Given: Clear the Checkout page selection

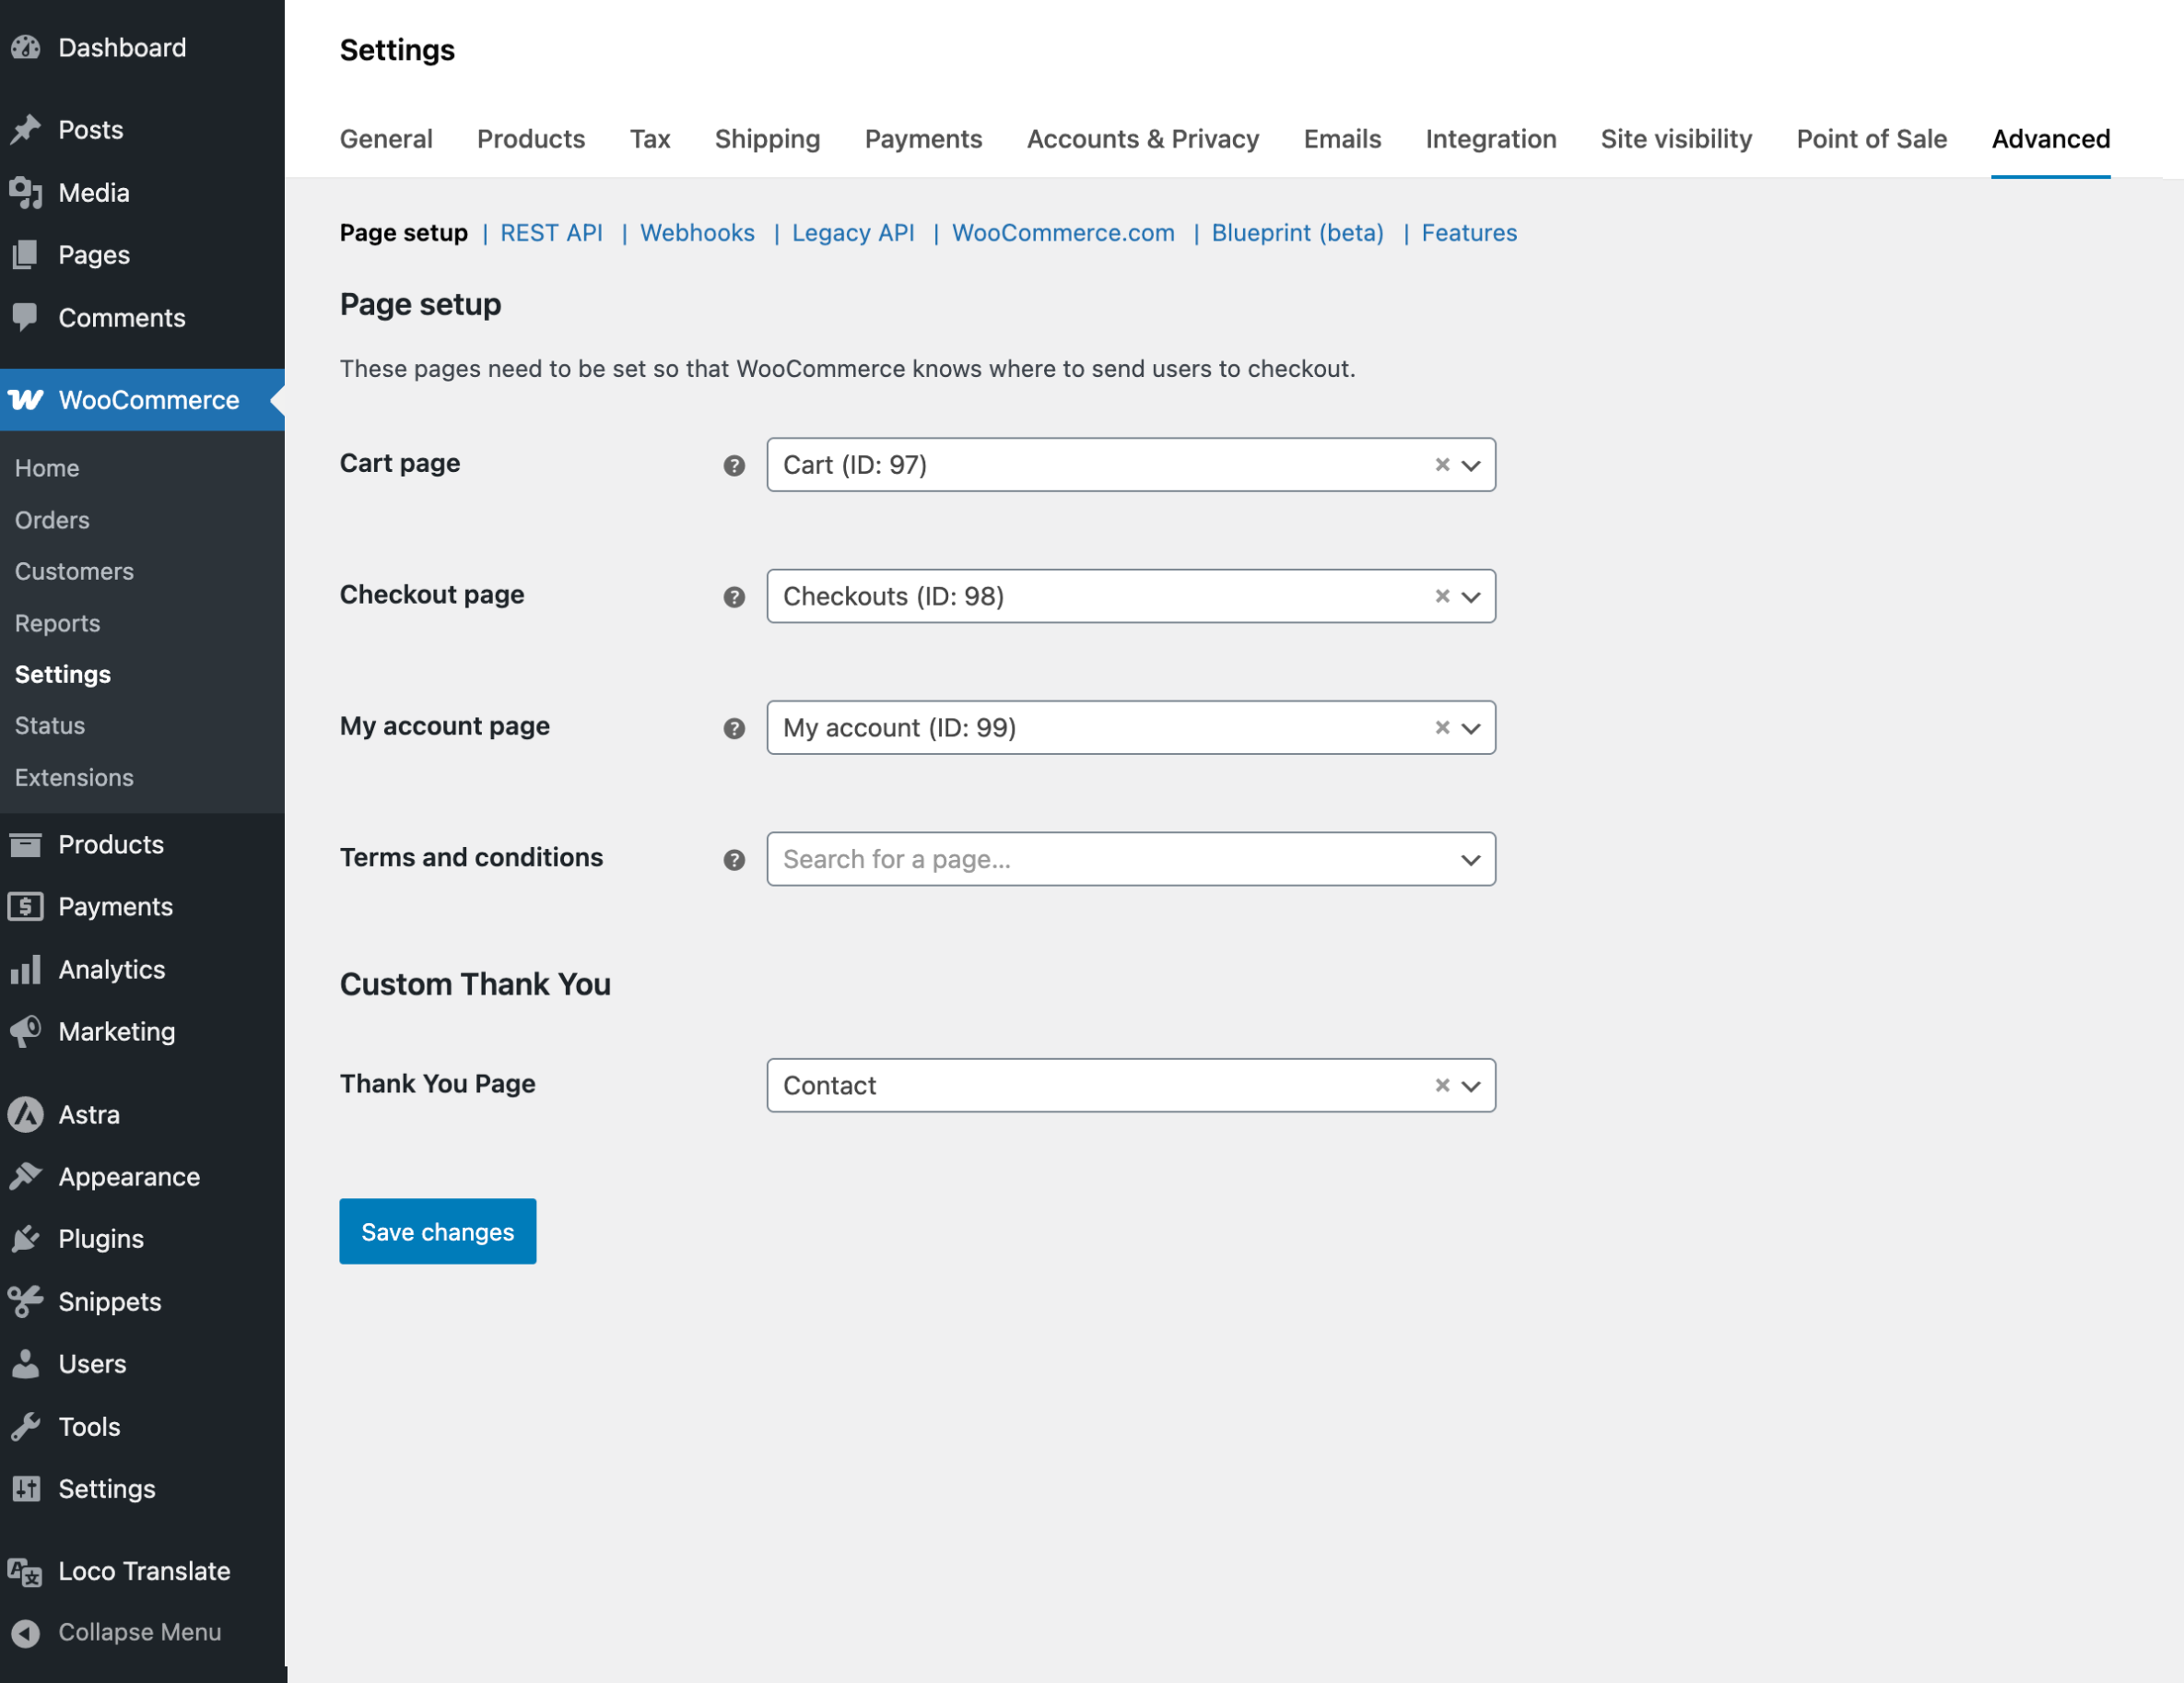Looking at the screenshot, I should tap(1442, 596).
